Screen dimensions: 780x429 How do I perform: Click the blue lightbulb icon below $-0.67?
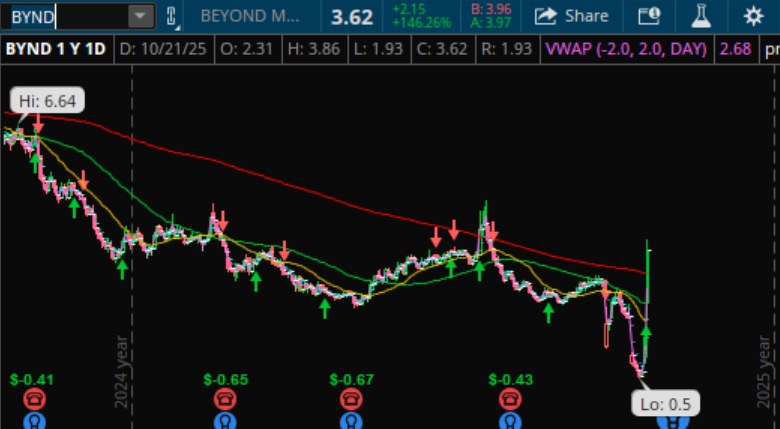[x=351, y=422]
